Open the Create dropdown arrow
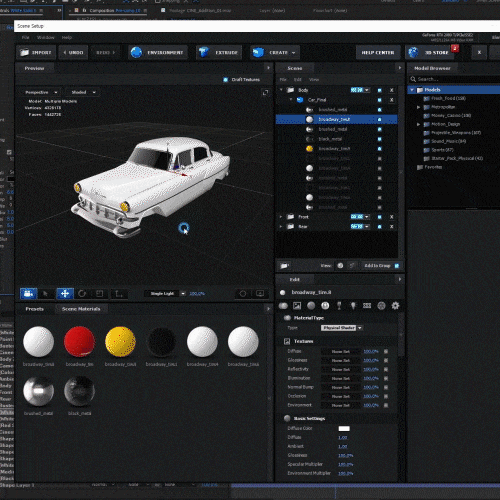Viewport: 500px width, 500px height. tap(293, 53)
